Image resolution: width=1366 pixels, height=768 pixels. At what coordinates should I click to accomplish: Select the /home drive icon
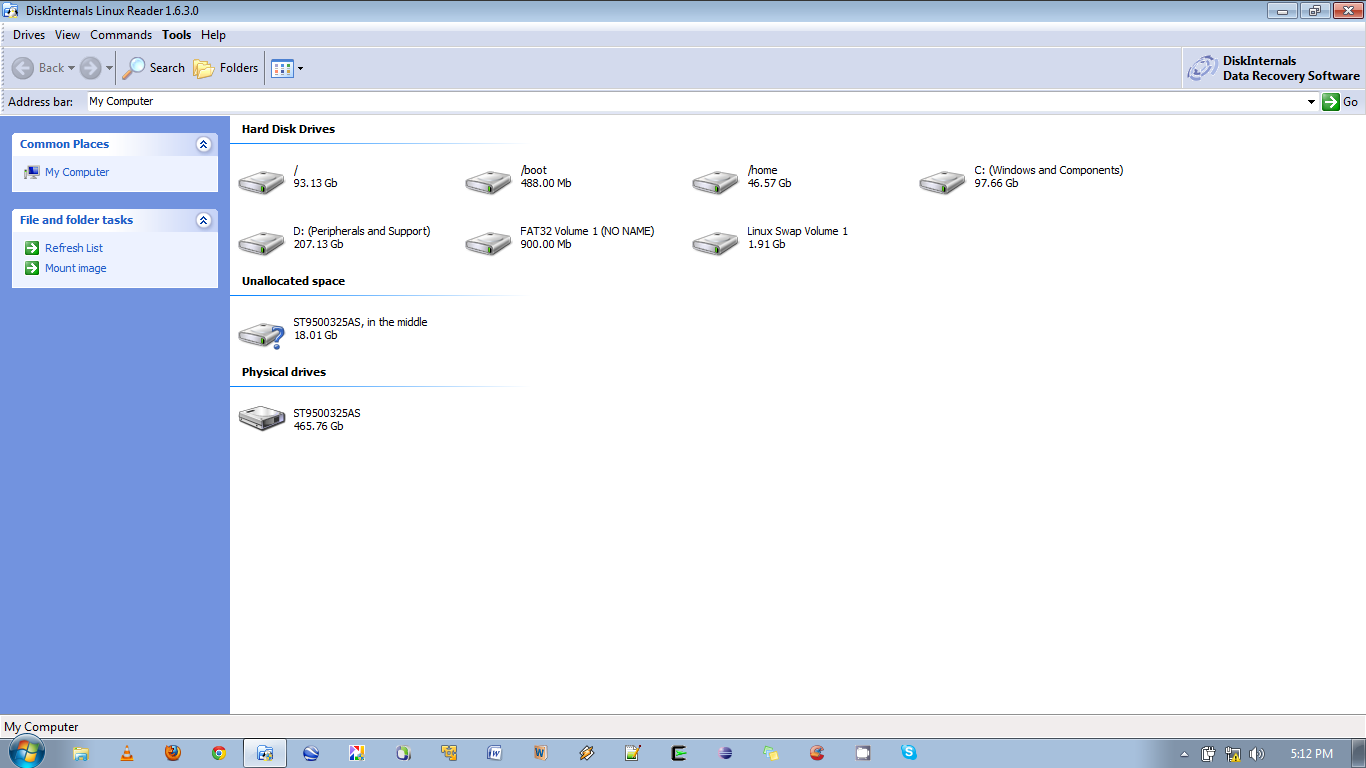click(x=716, y=182)
